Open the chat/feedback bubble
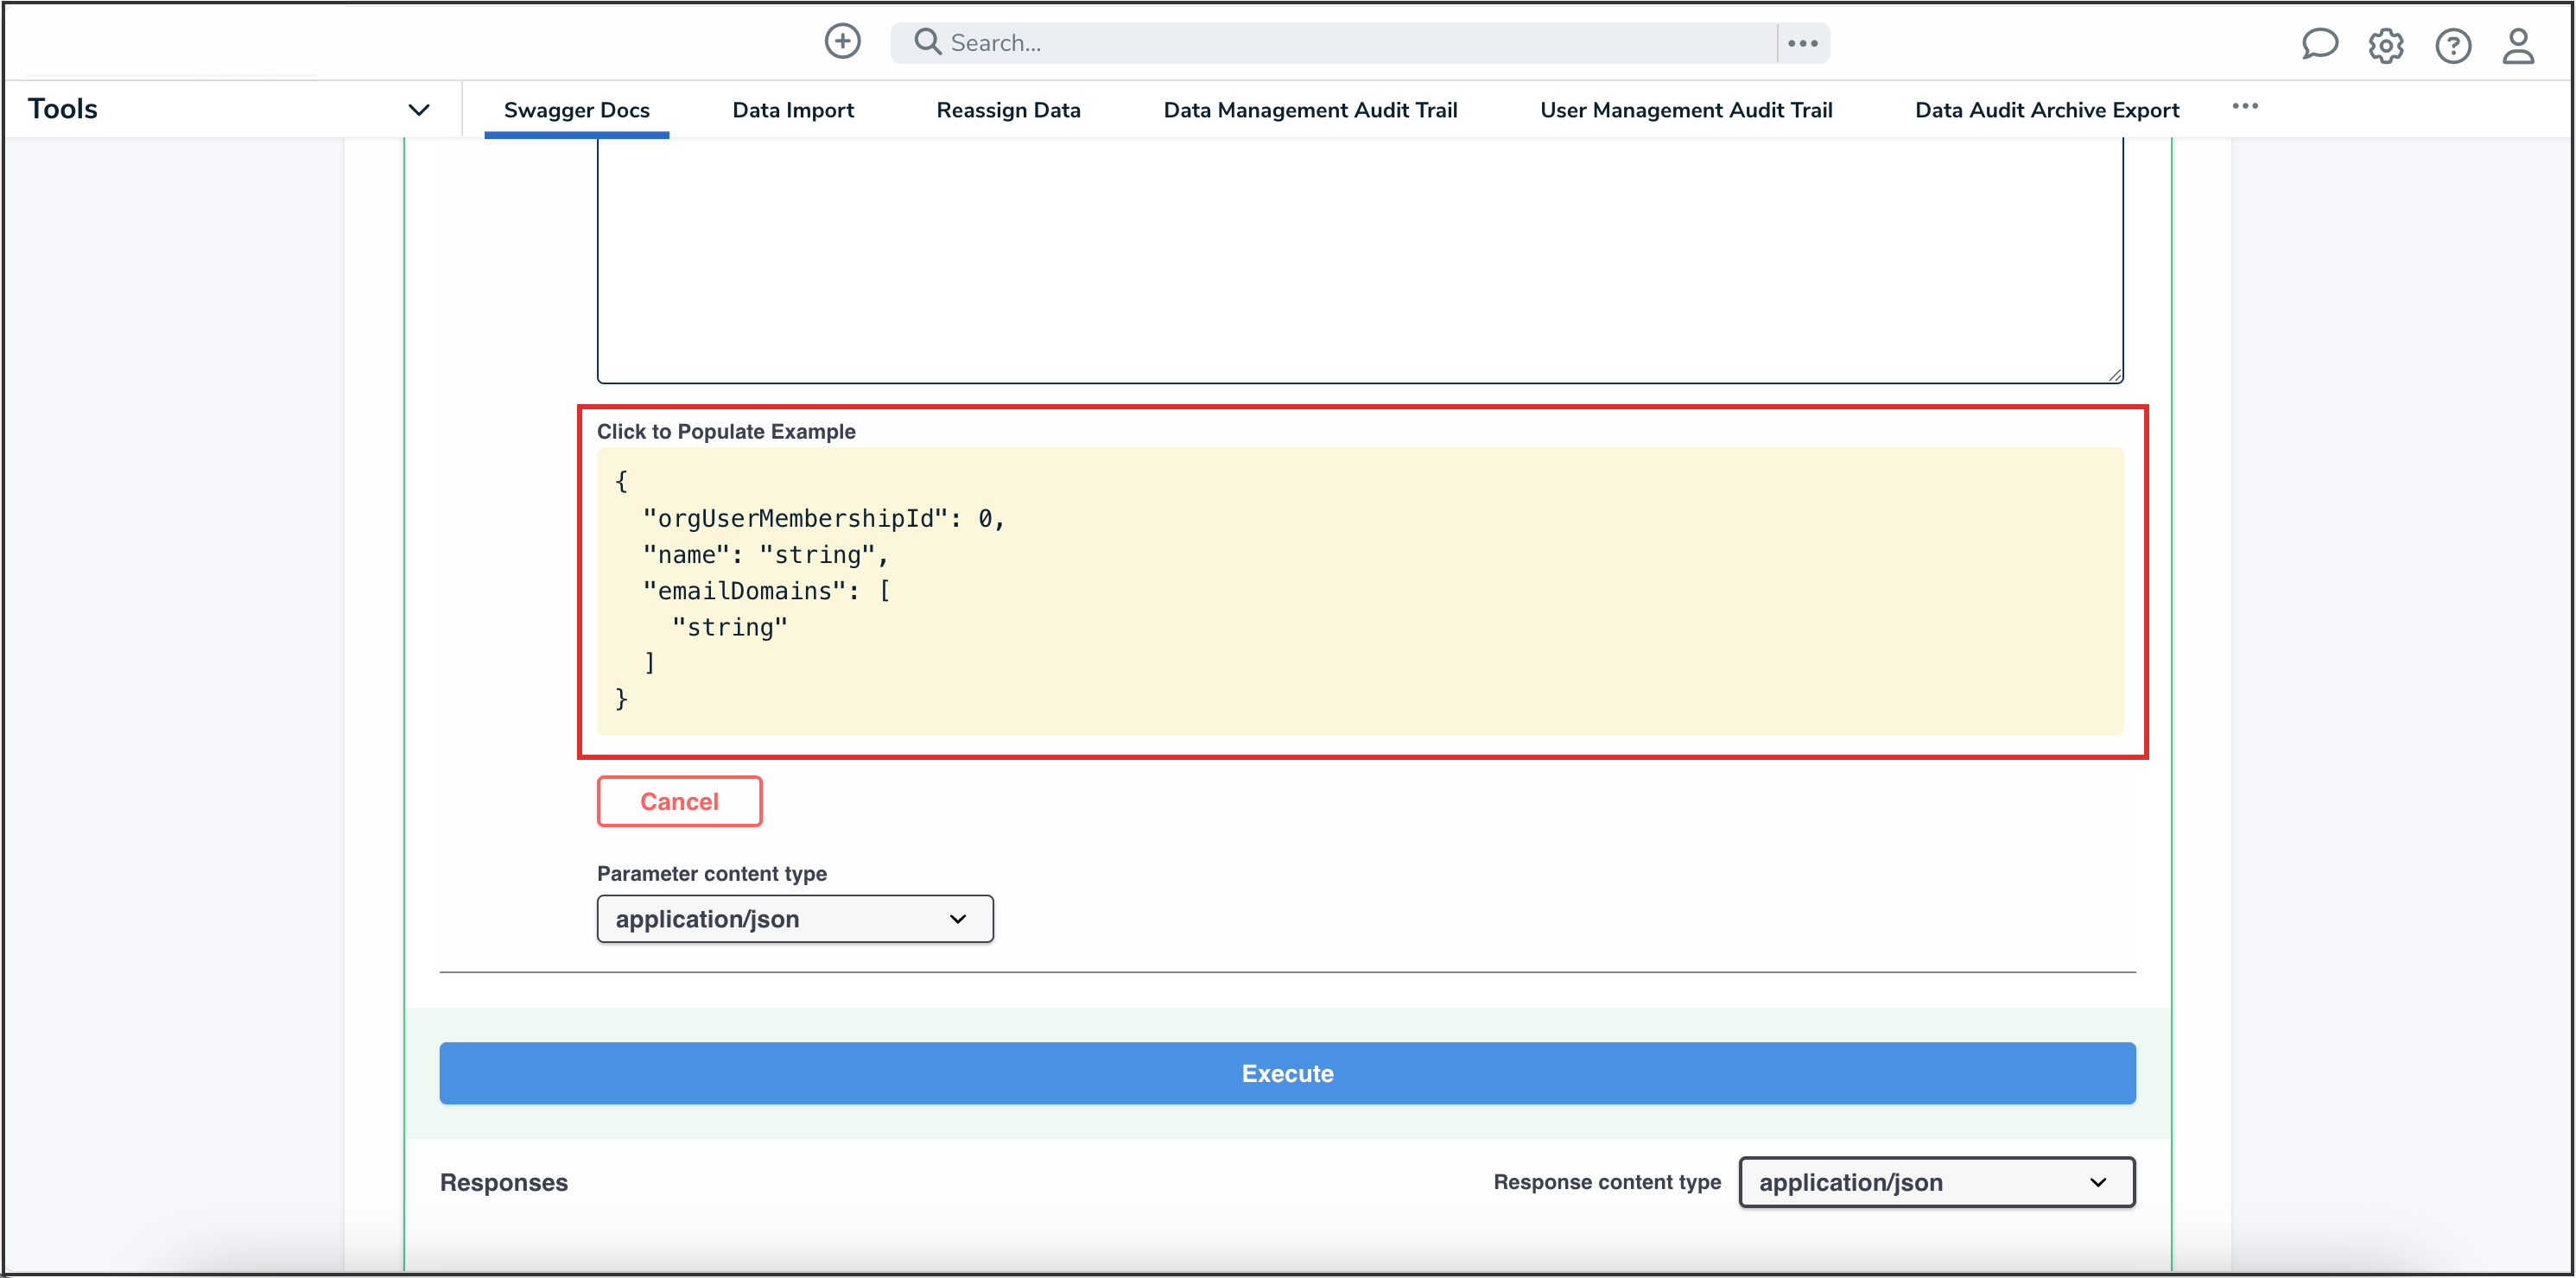The image size is (2576, 1278). coord(2321,44)
